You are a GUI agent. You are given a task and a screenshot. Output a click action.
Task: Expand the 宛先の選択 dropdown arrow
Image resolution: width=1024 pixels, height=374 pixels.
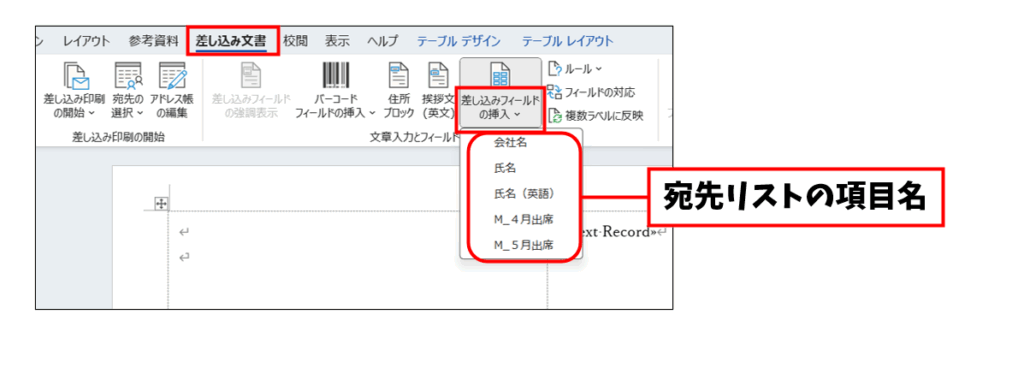click(x=140, y=113)
